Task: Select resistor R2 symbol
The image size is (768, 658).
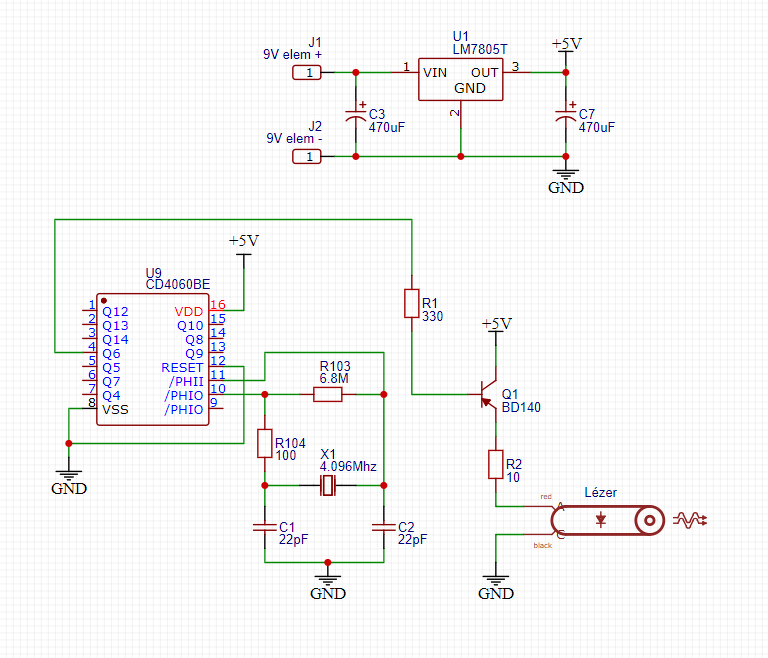Action: point(496,464)
